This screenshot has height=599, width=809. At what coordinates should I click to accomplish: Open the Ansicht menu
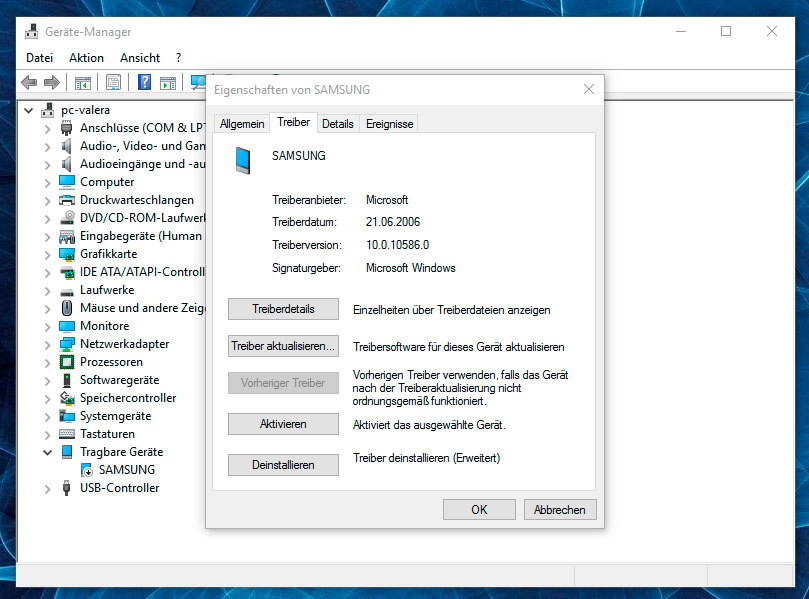pyautogui.click(x=140, y=58)
